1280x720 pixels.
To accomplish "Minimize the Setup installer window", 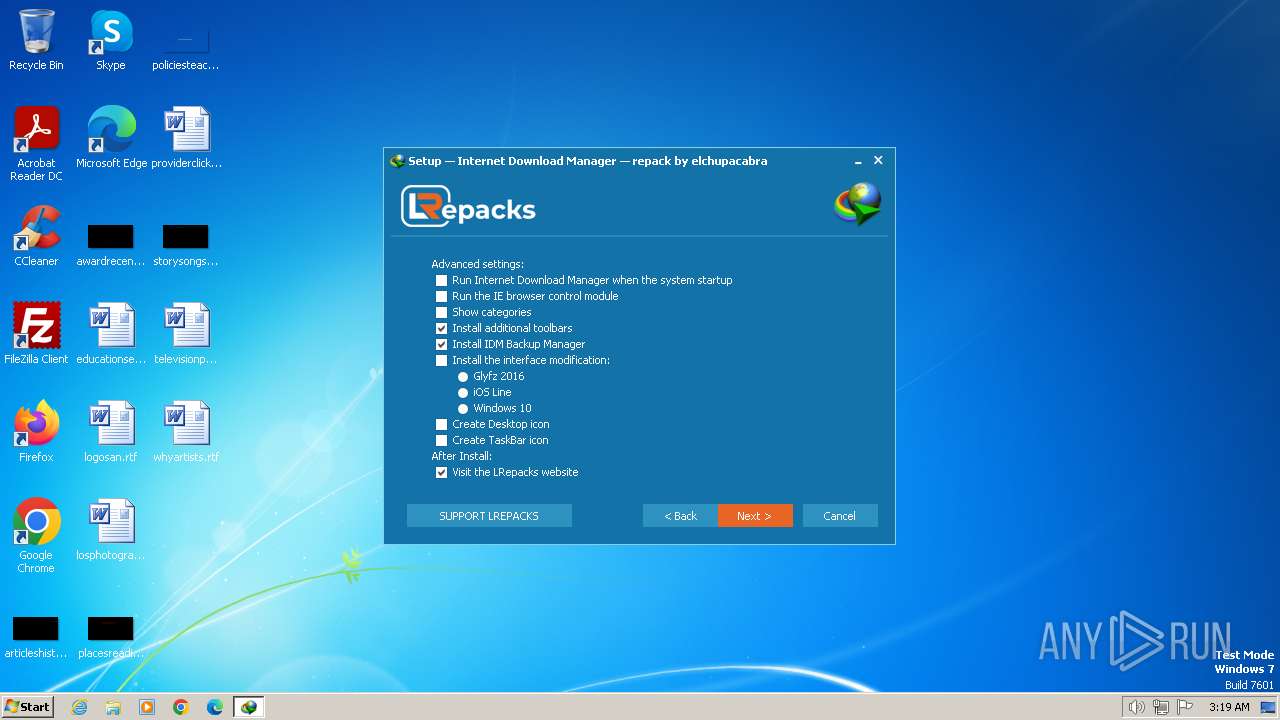I will pyautogui.click(x=858, y=161).
